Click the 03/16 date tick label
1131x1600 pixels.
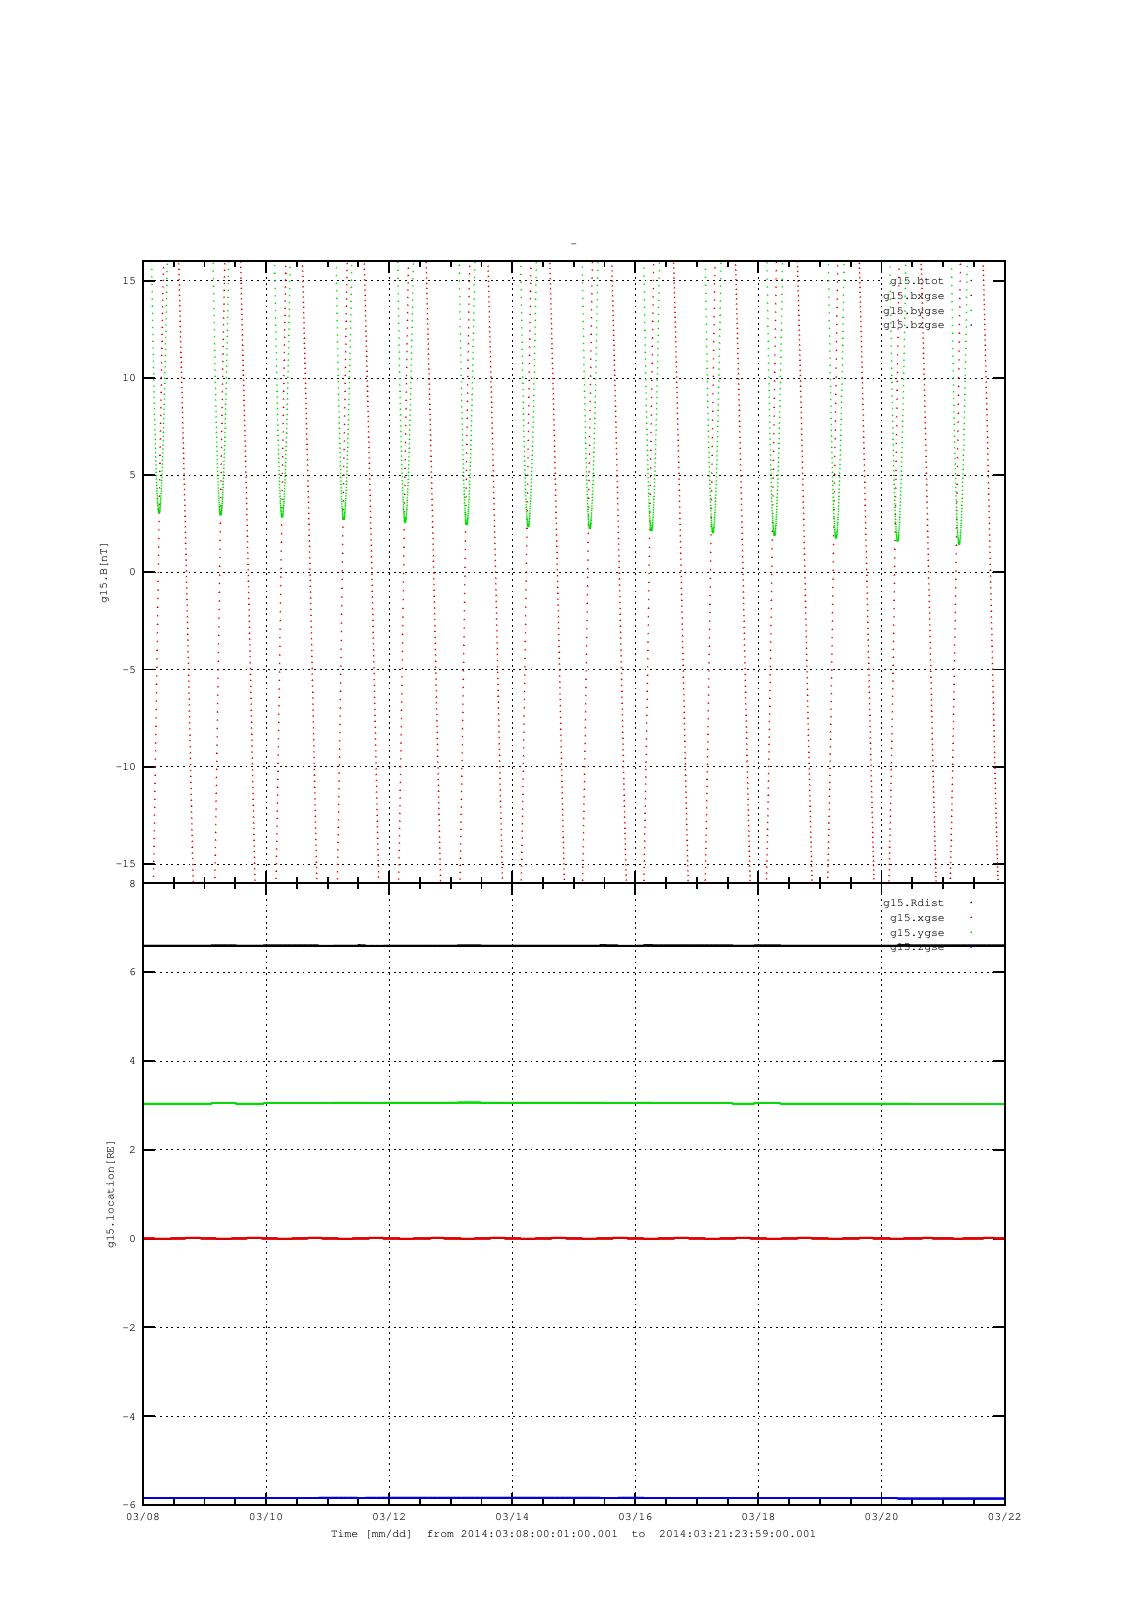(635, 1517)
